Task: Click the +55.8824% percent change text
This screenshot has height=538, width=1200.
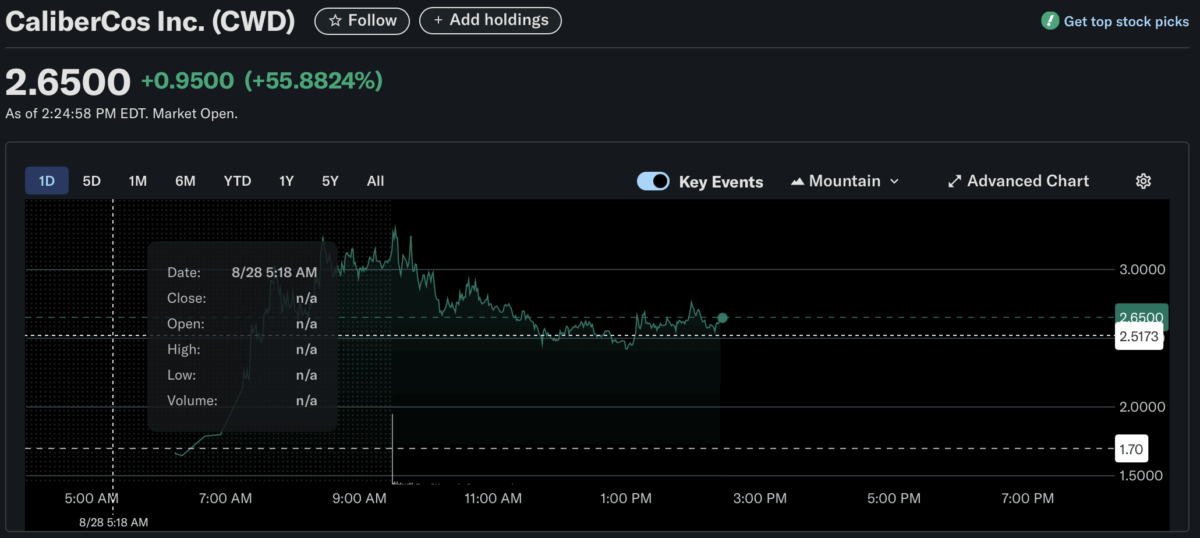Action: (x=314, y=81)
